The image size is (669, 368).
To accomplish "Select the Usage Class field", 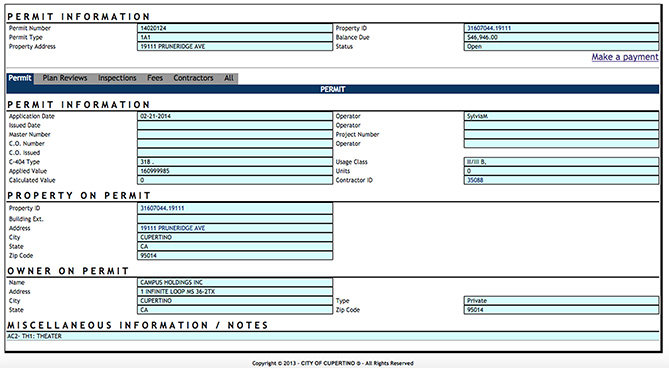I will point(561,162).
